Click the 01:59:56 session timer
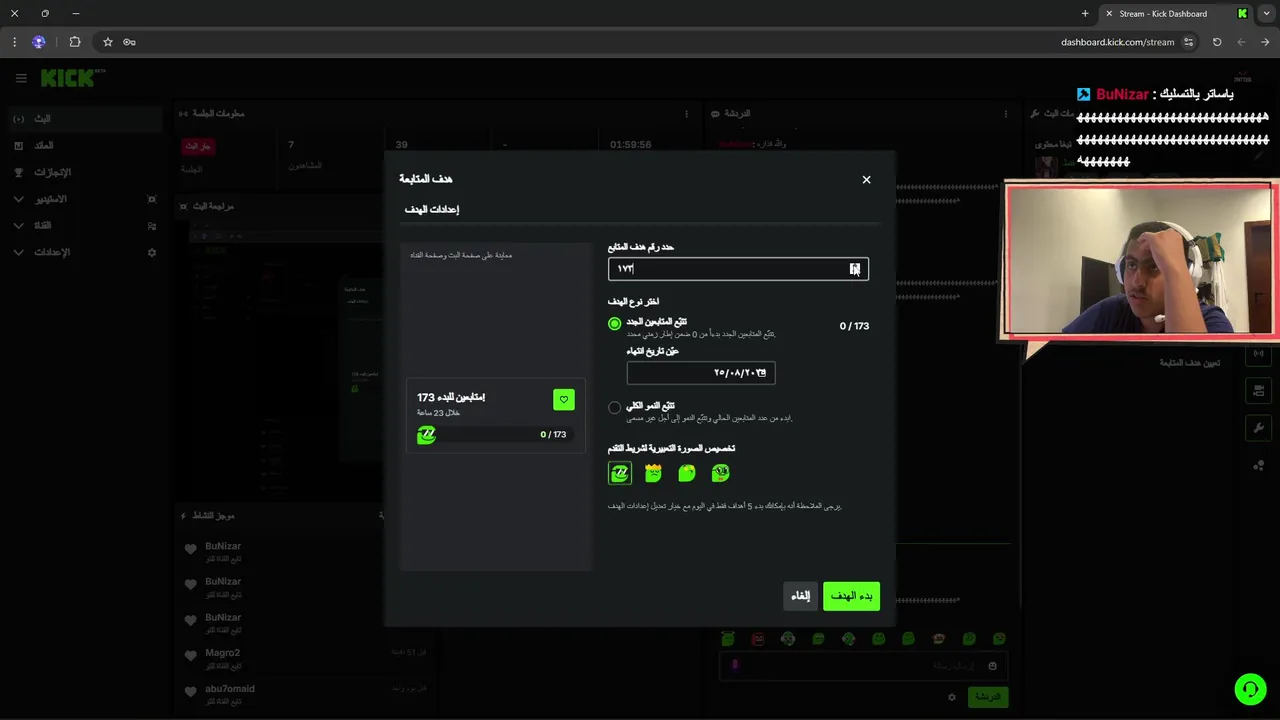Viewport: 1280px width, 720px height. point(630,145)
